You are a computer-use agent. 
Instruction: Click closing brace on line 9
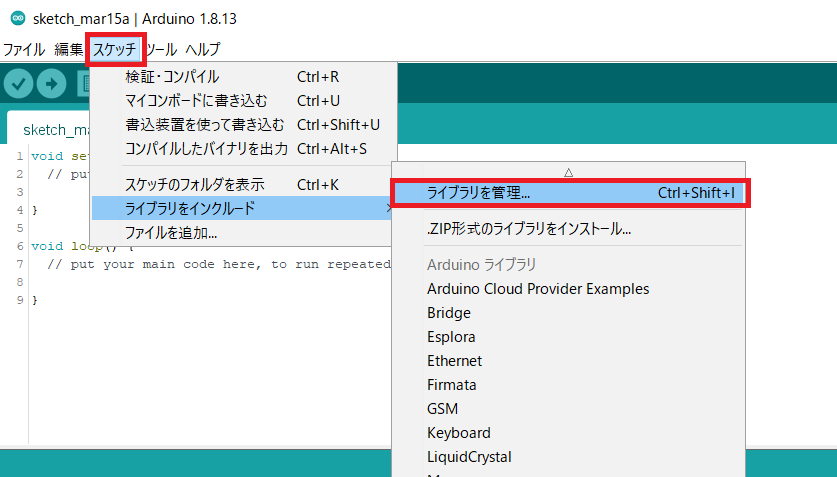[x=35, y=300]
